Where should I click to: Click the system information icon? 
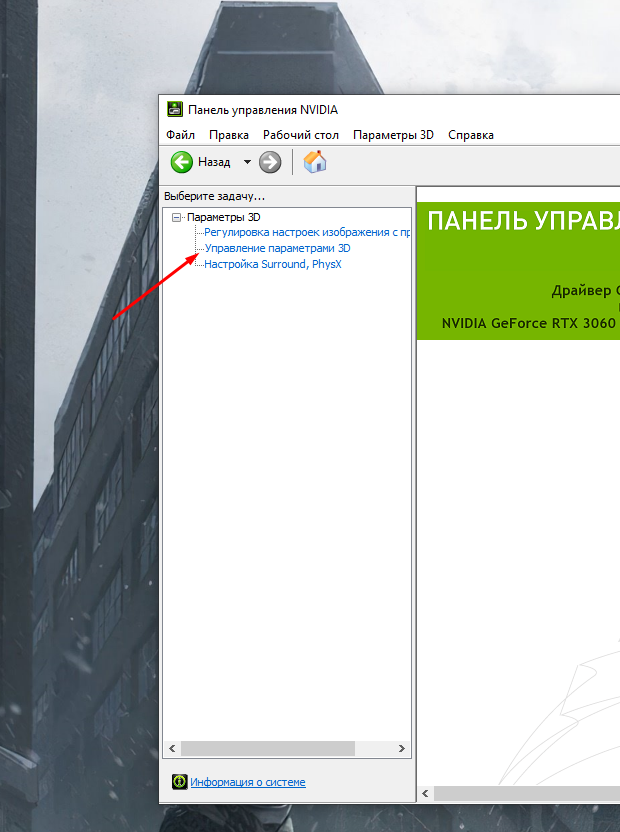(179, 782)
